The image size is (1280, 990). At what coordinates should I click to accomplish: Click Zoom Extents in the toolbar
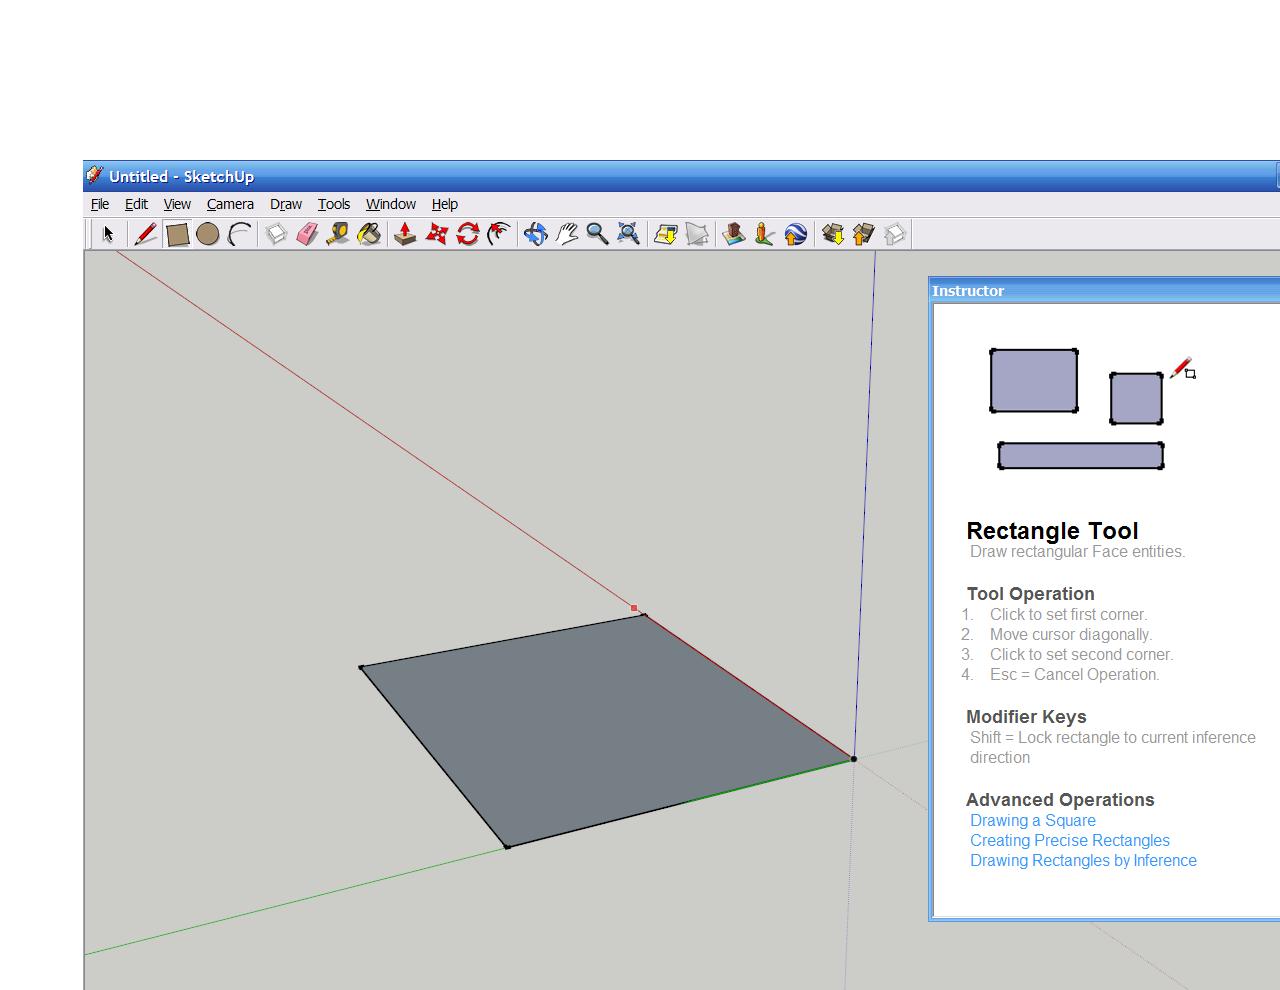627,234
